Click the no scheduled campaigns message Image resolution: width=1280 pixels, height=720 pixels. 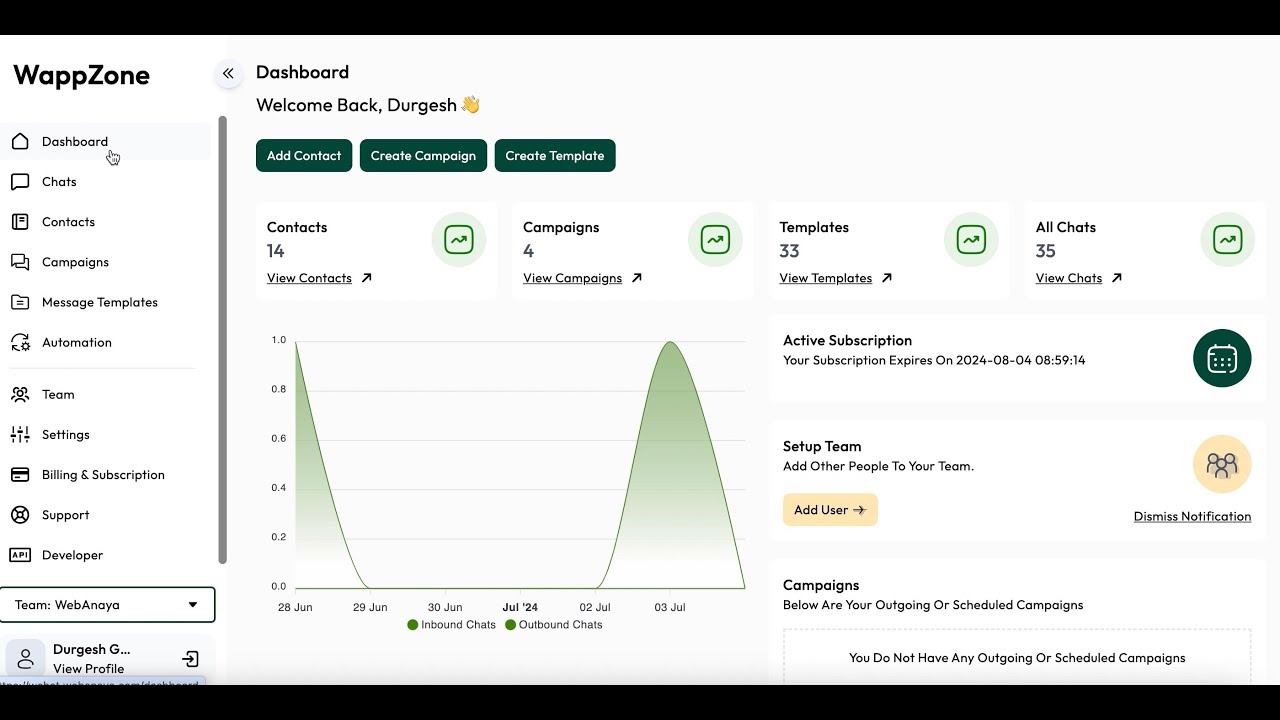[1017, 658]
